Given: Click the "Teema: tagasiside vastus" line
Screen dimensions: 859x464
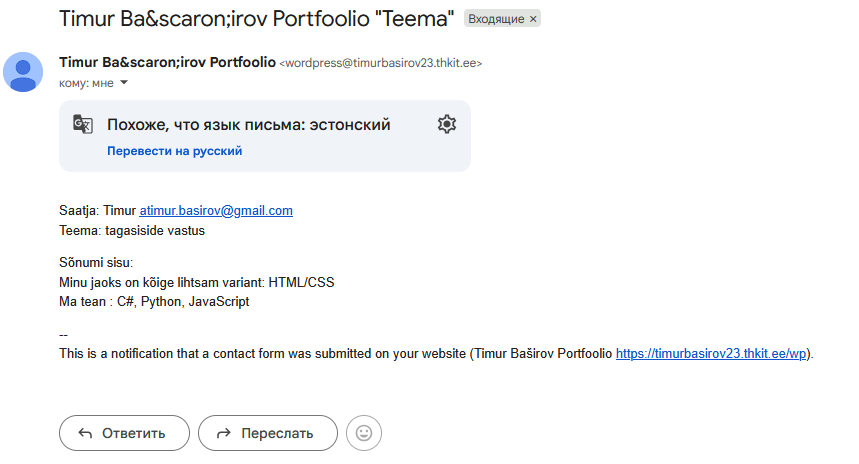Looking at the screenshot, I should point(132,230).
